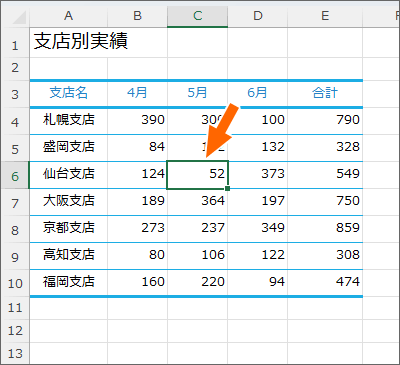
Task: Select row 7 header
Action: 15,202
